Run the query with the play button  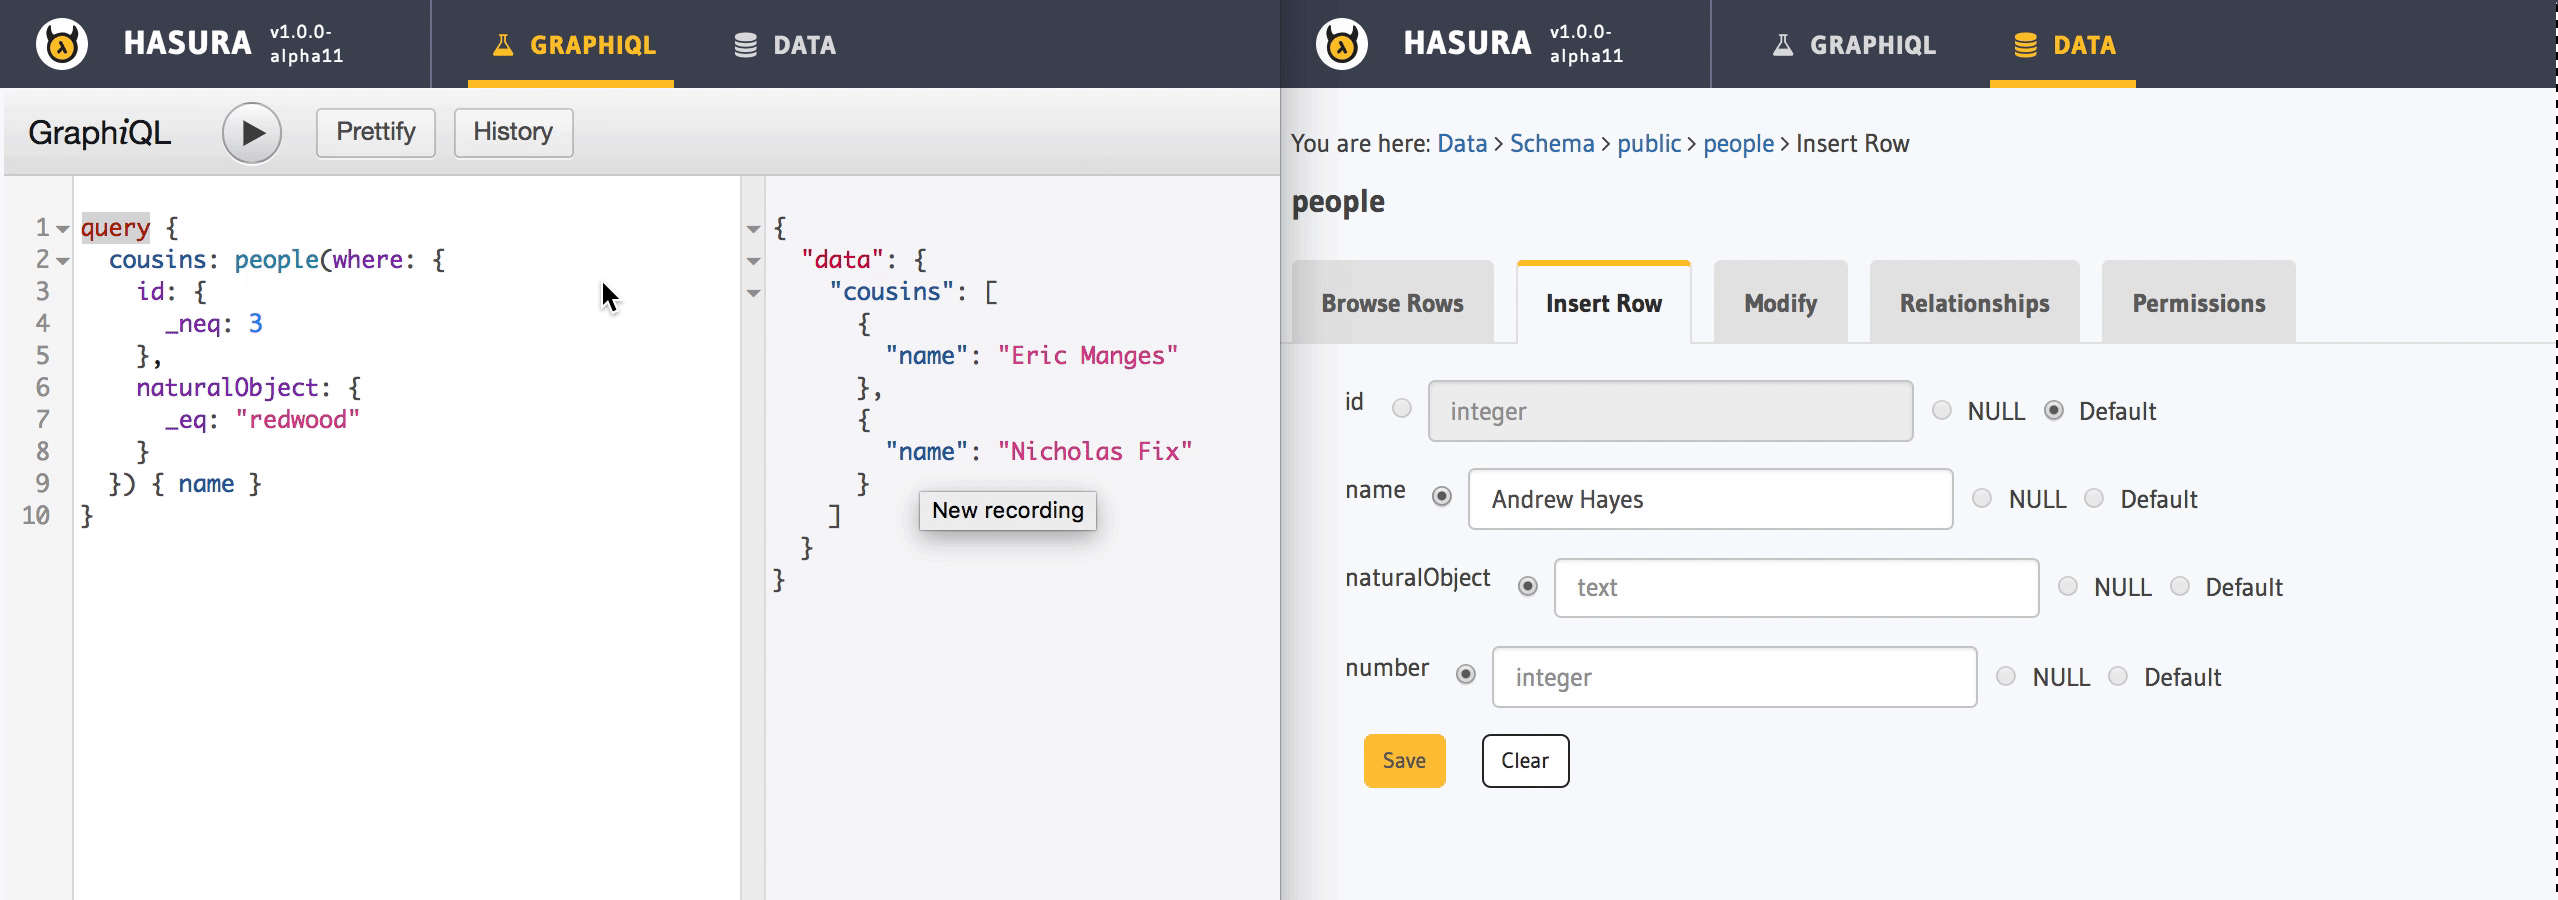click(252, 133)
